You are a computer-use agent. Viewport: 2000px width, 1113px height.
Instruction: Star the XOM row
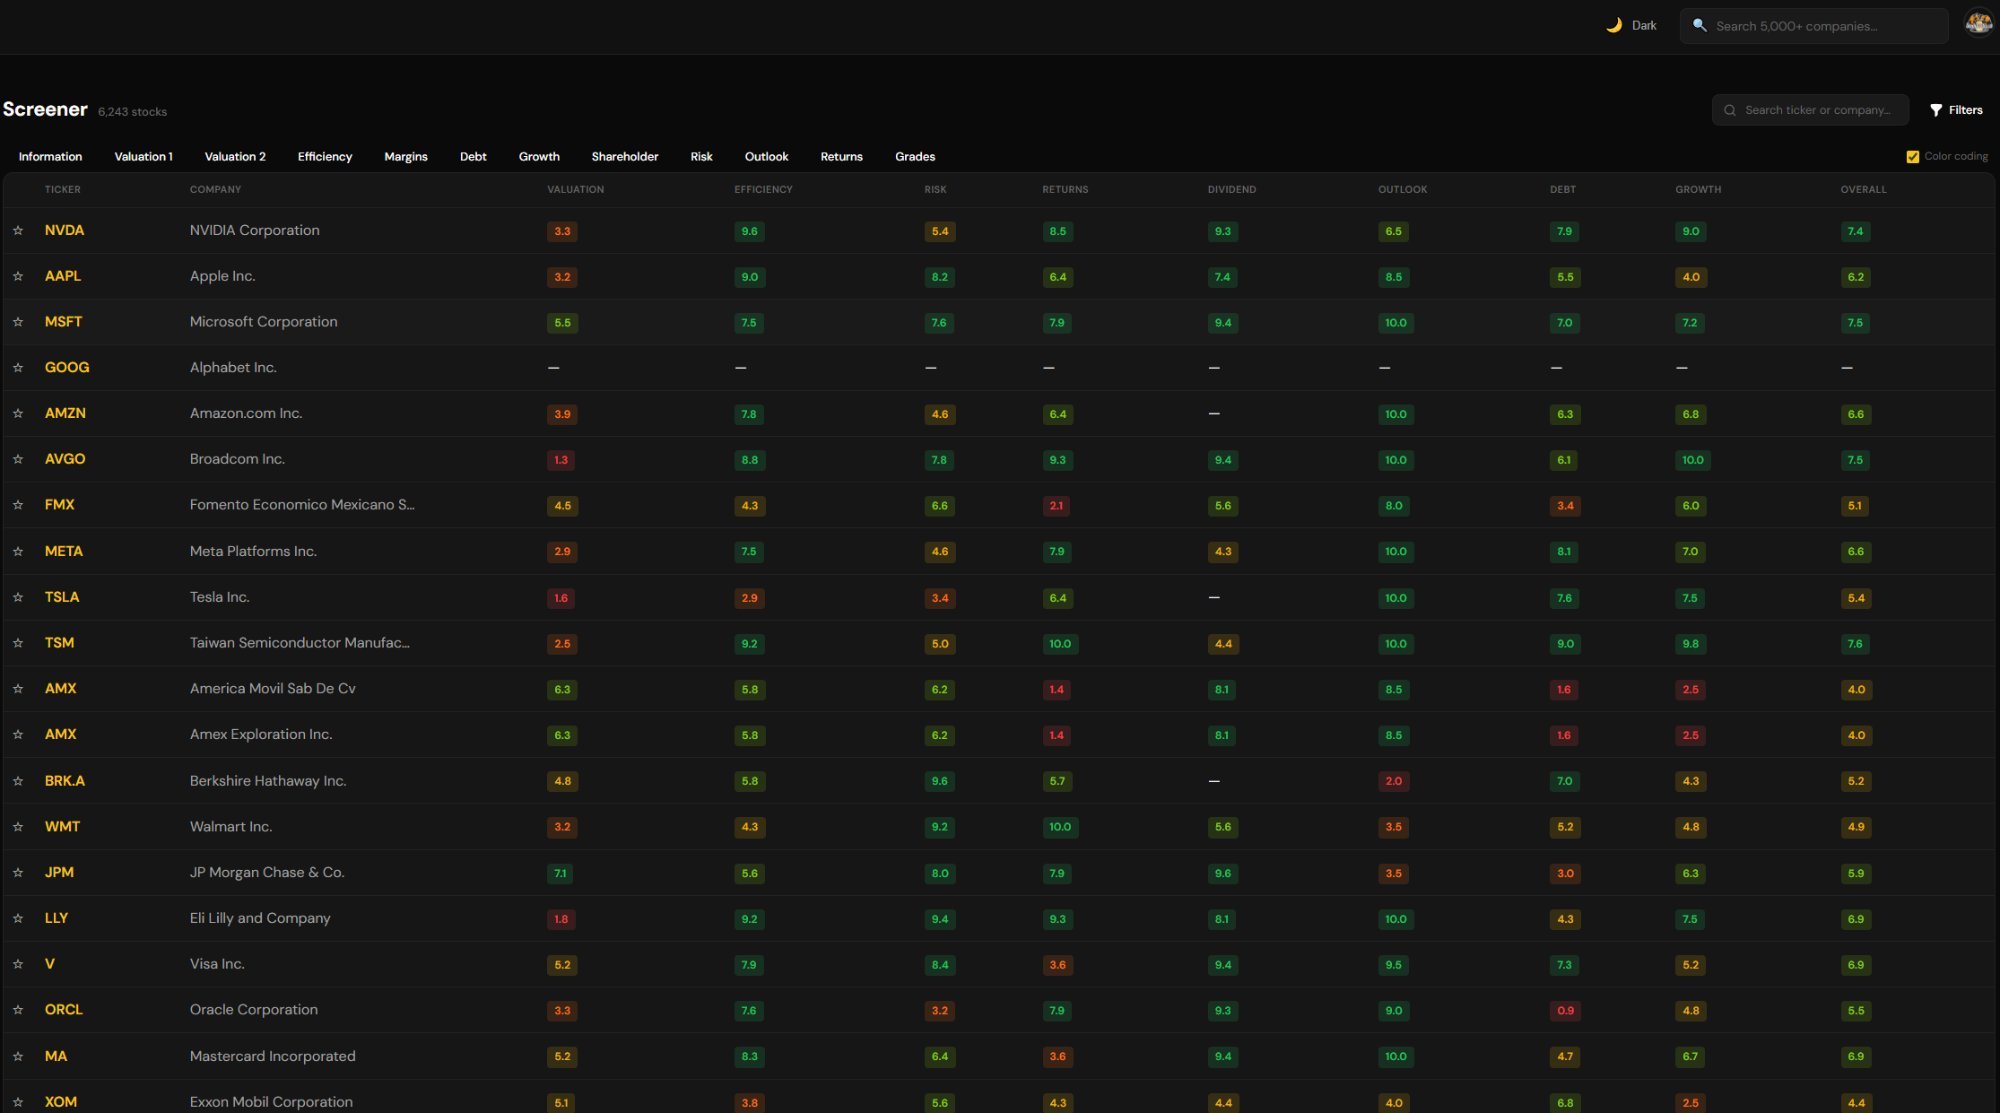[18, 1101]
